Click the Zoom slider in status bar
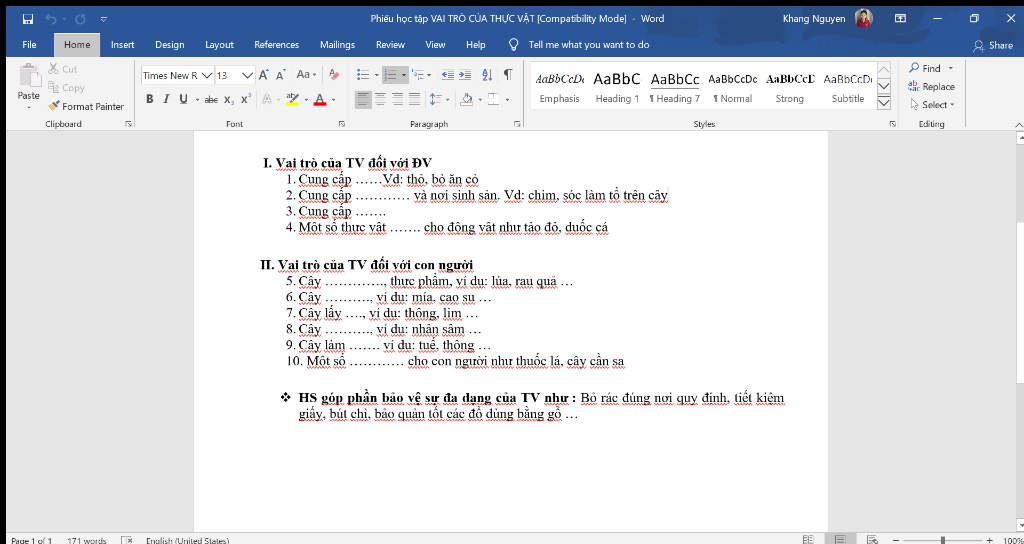Screen dimensions: 1024x544 point(942,540)
